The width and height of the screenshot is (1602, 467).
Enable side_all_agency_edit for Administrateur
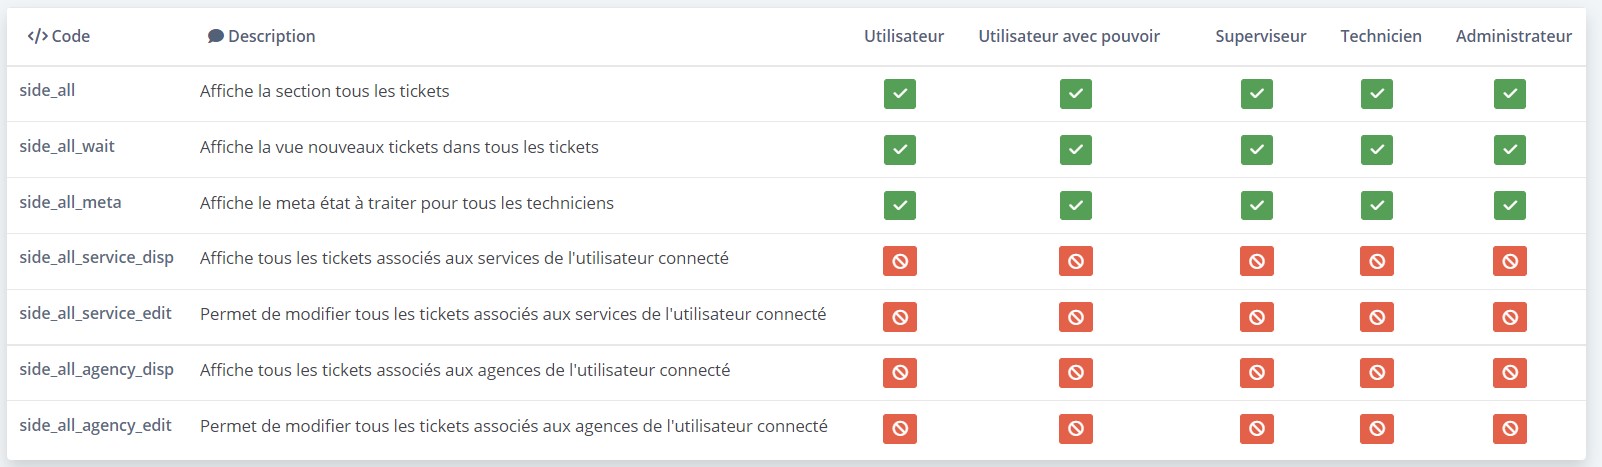(x=1510, y=429)
